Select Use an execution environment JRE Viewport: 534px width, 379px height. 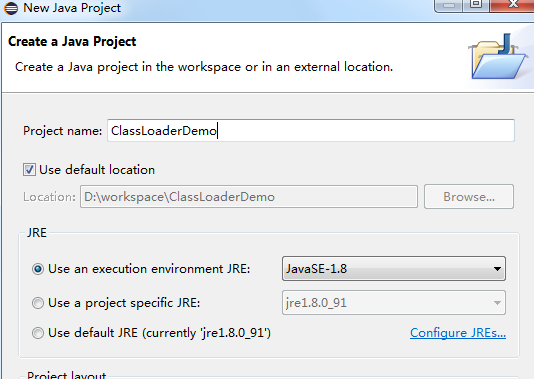pos(38,269)
